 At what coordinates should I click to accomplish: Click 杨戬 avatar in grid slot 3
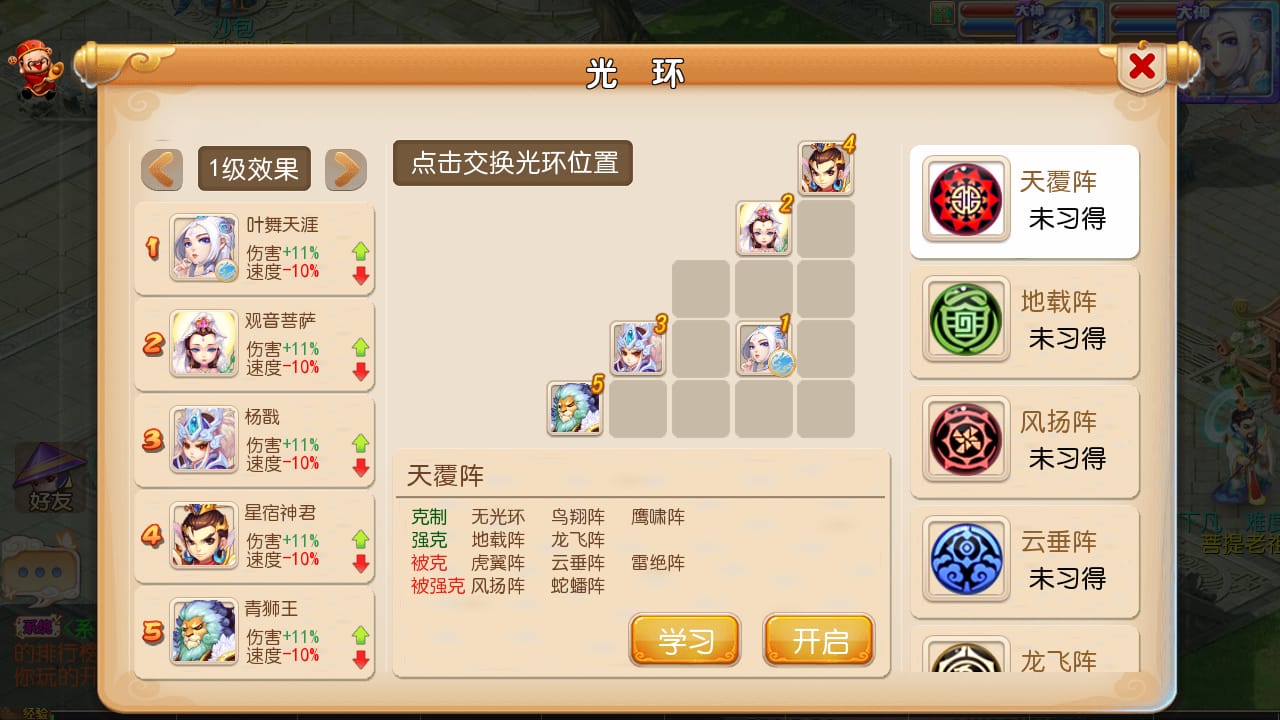point(638,347)
